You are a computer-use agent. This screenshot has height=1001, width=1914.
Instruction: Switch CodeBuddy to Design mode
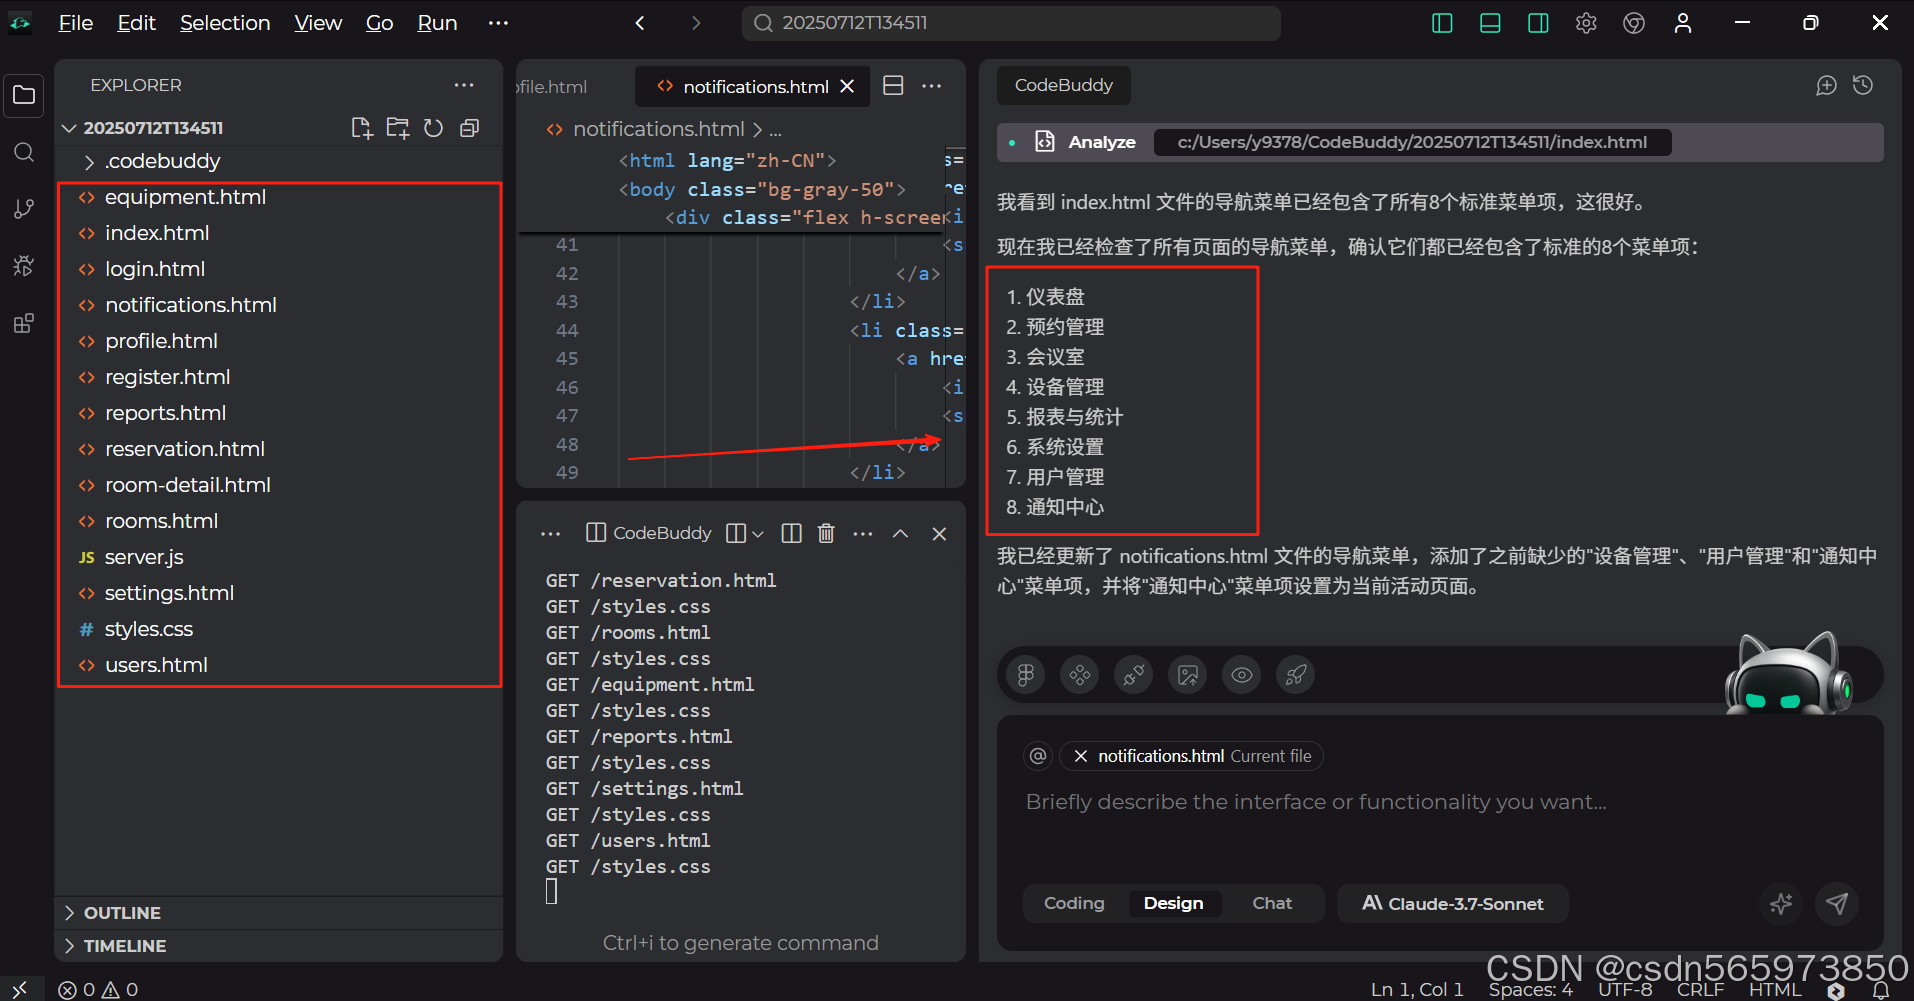(x=1173, y=904)
